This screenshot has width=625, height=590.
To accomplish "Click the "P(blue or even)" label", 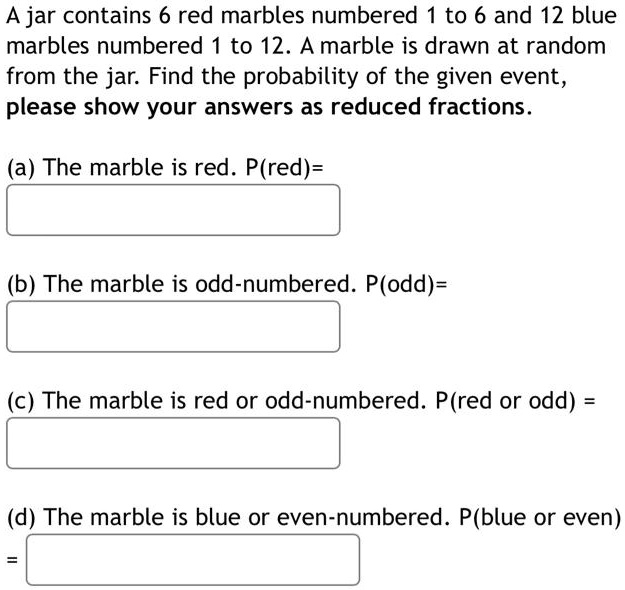I will coord(540,518).
